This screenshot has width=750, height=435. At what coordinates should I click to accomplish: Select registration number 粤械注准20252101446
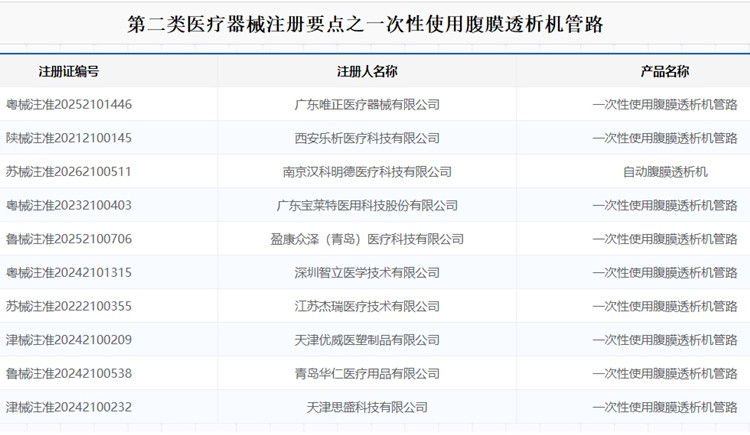[x=69, y=104]
